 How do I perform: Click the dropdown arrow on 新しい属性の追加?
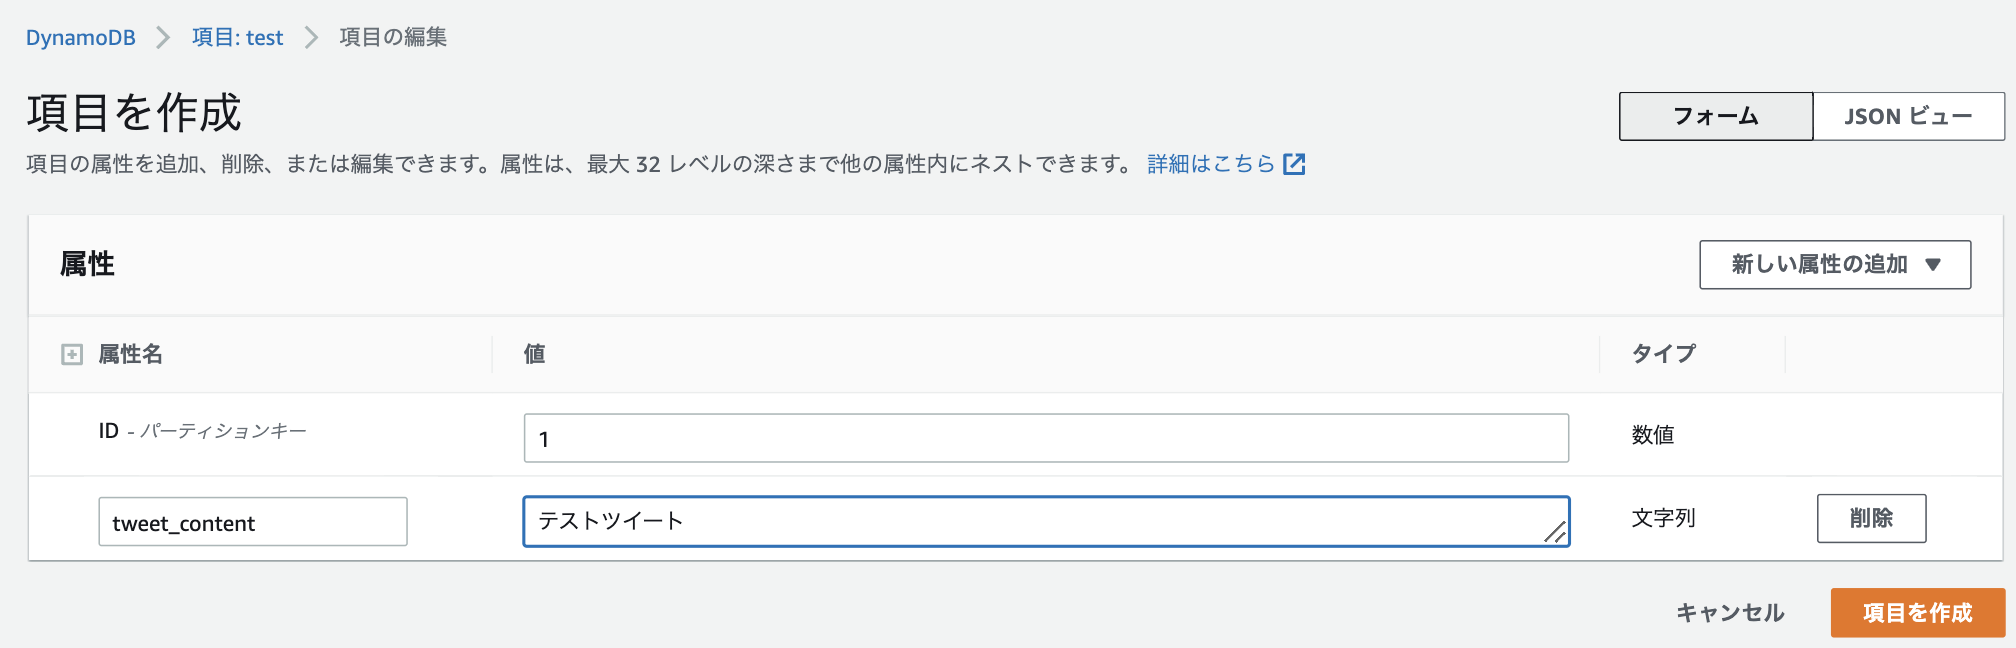pyautogui.click(x=1933, y=265)
